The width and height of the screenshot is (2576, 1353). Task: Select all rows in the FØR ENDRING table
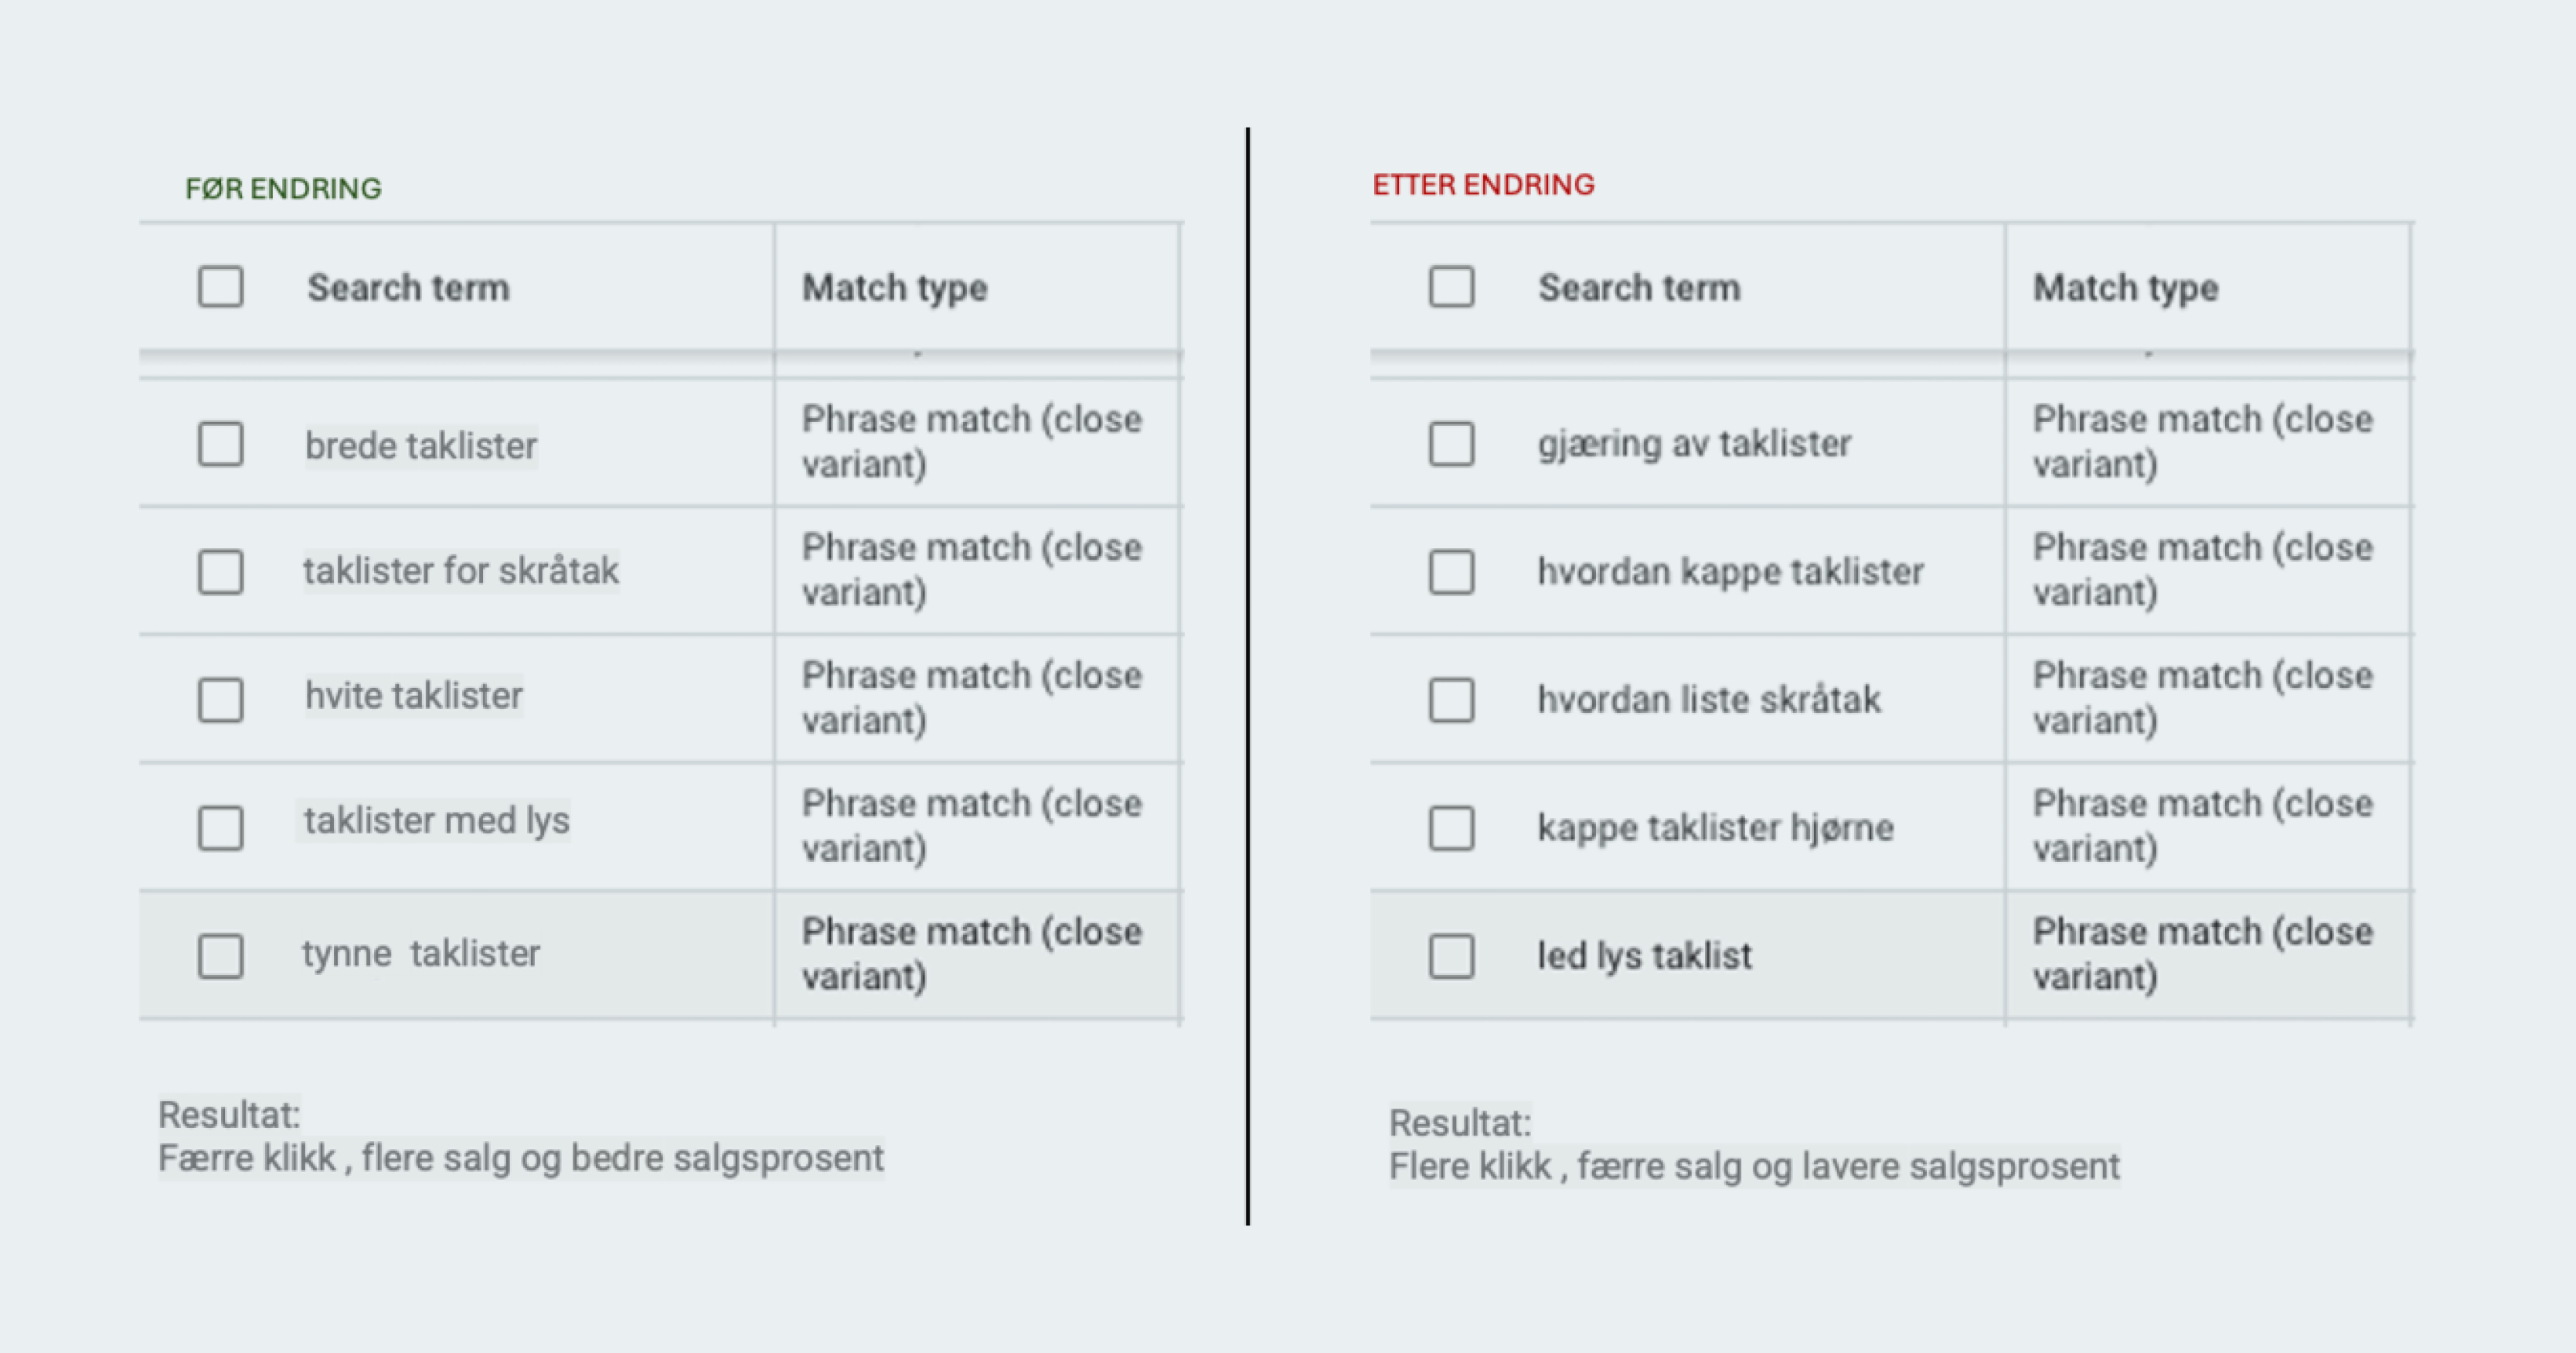point(220,287)
